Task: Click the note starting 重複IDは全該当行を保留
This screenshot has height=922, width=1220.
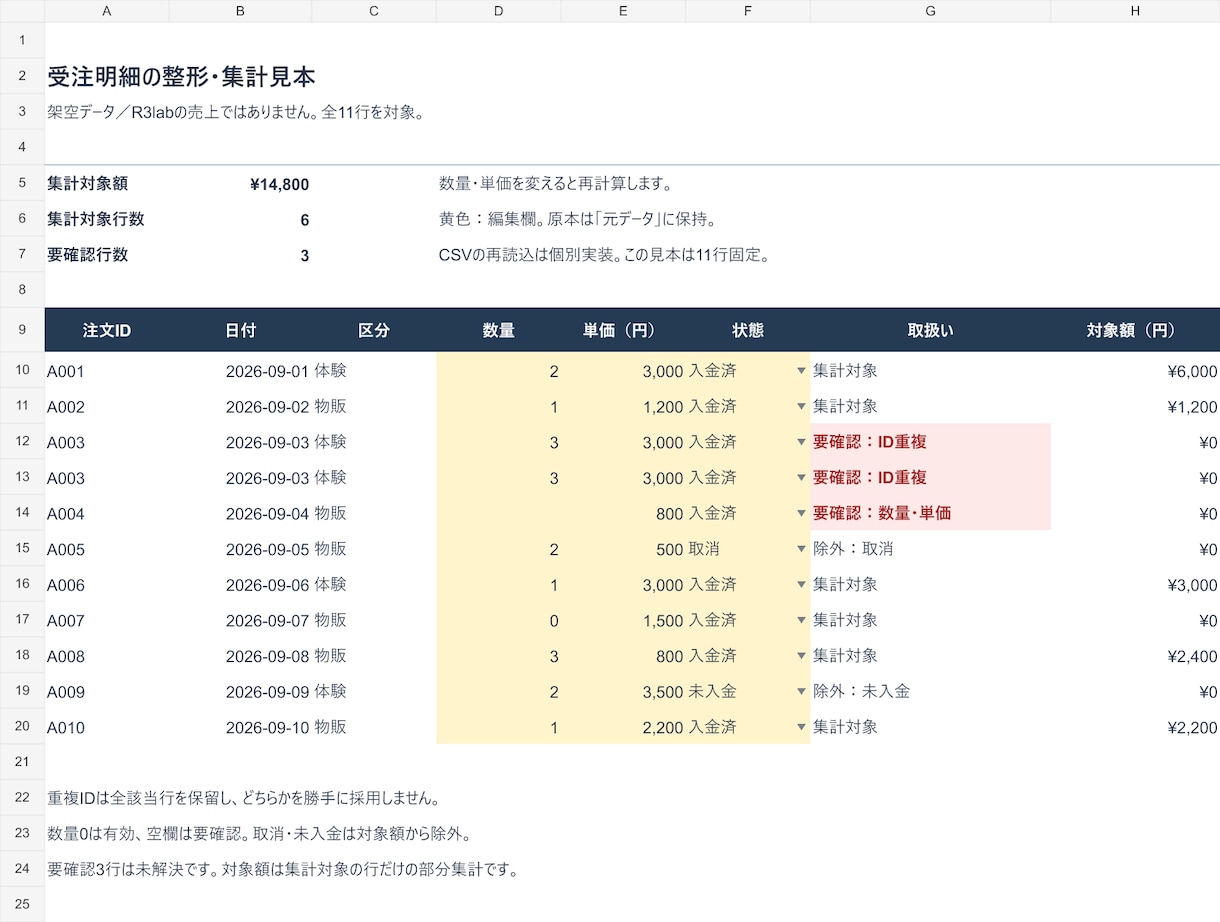Action: click(244, 798)
